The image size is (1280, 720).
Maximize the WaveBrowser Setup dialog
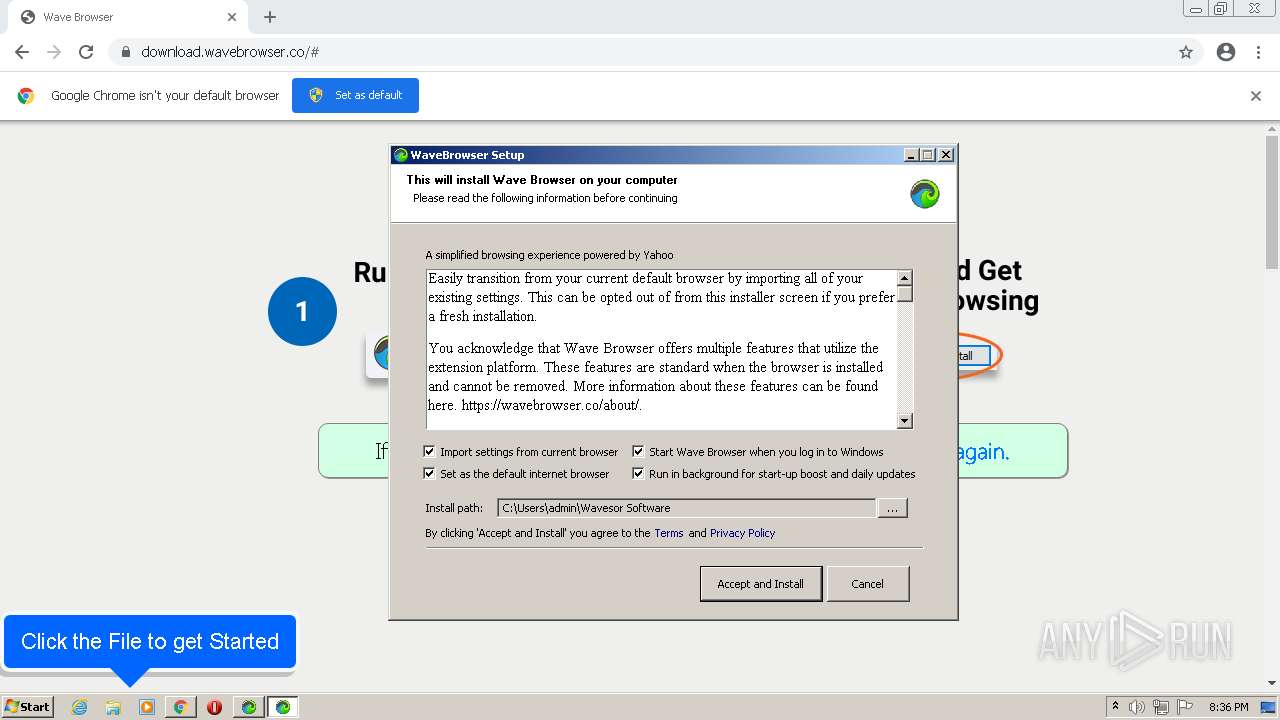point(927,155)
